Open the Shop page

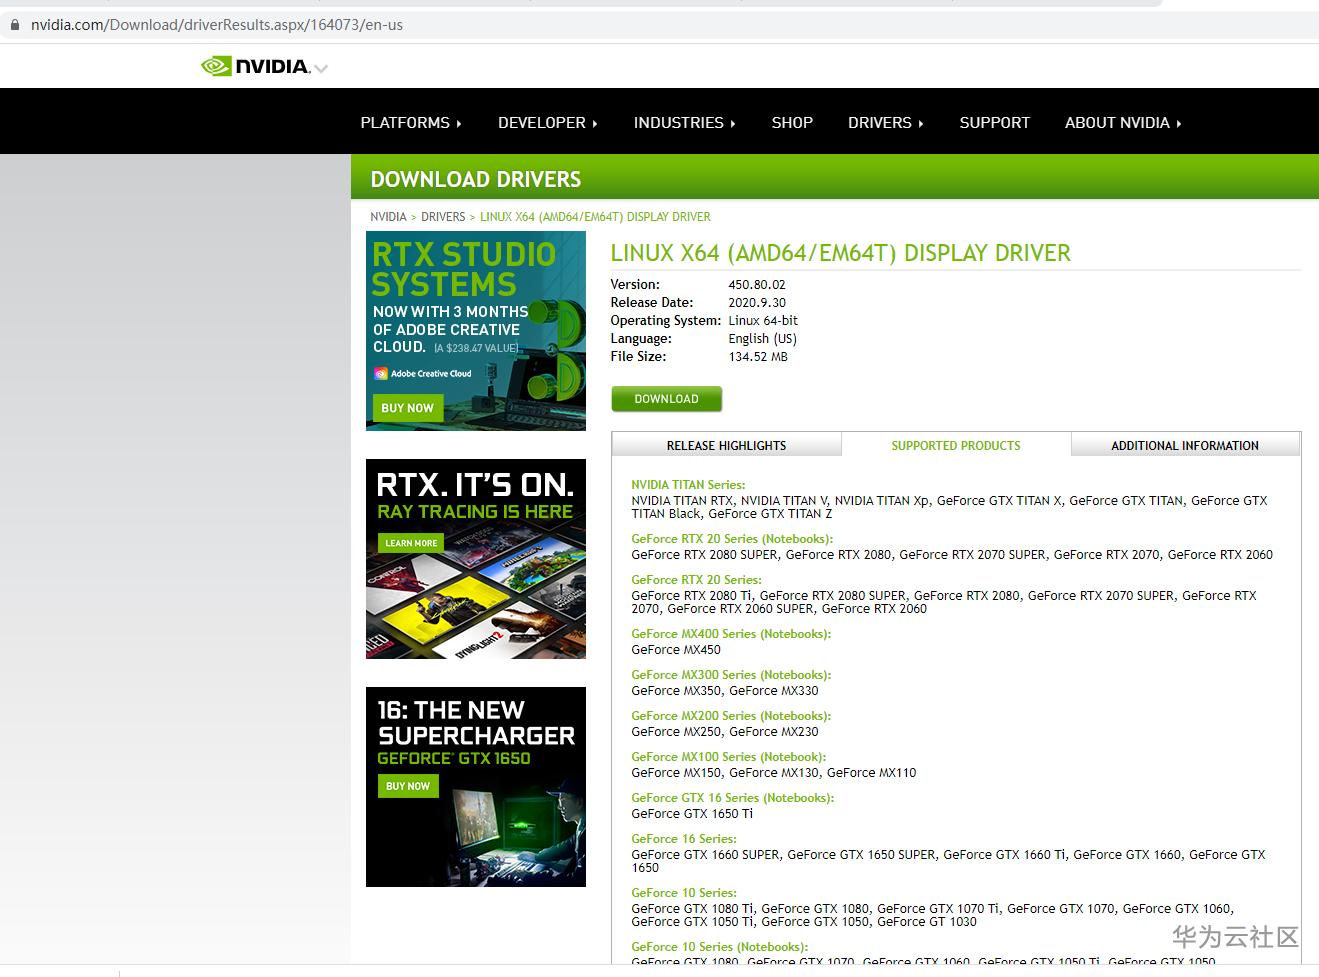792,122
